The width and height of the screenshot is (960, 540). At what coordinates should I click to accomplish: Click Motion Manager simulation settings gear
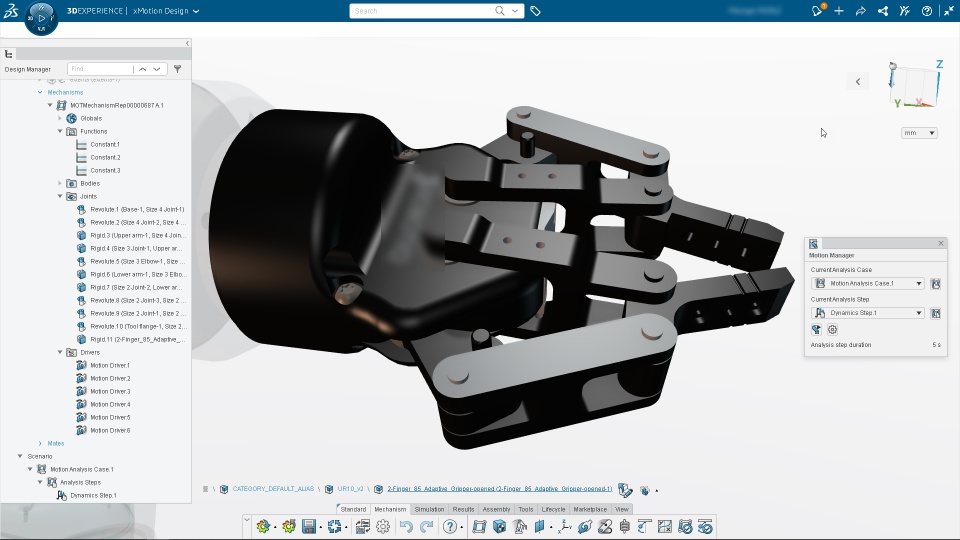832,329
